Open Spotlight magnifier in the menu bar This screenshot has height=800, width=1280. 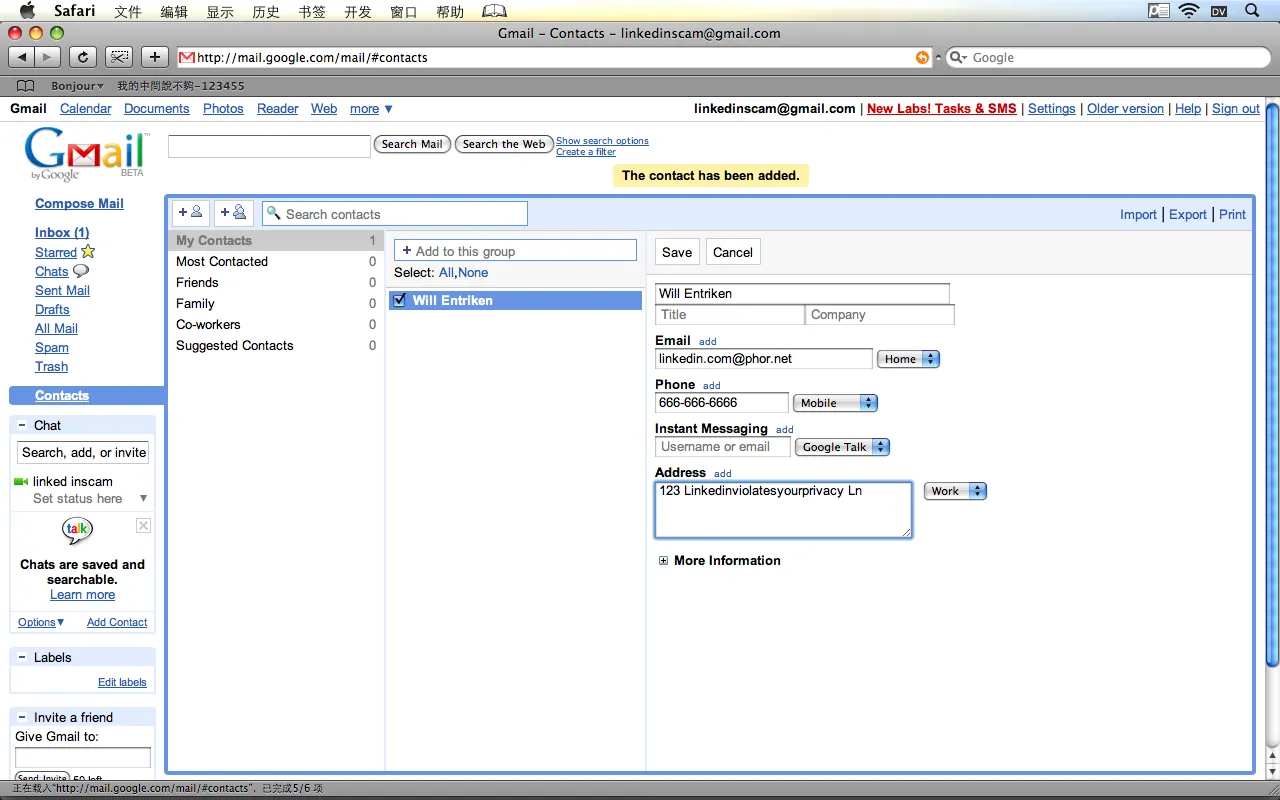point(1252,11)
